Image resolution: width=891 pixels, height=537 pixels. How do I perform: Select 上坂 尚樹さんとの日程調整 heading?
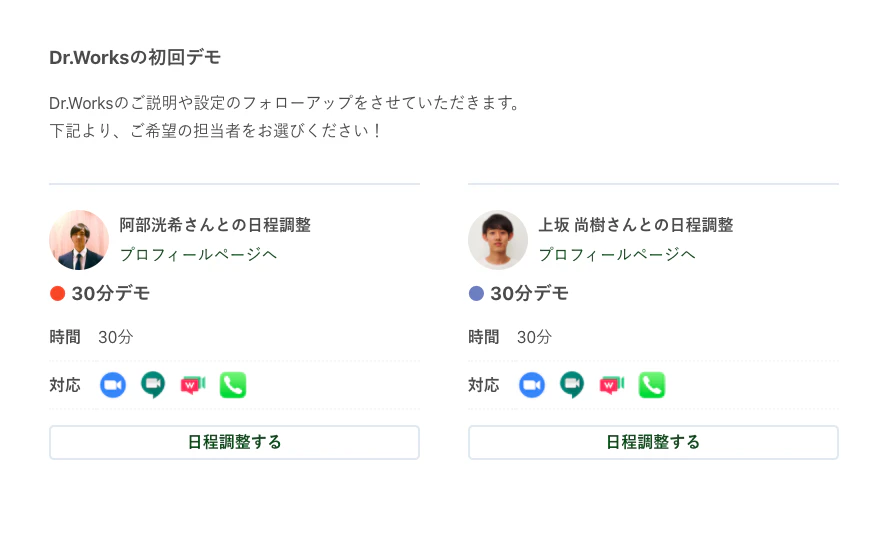click(x=636, y=226)
